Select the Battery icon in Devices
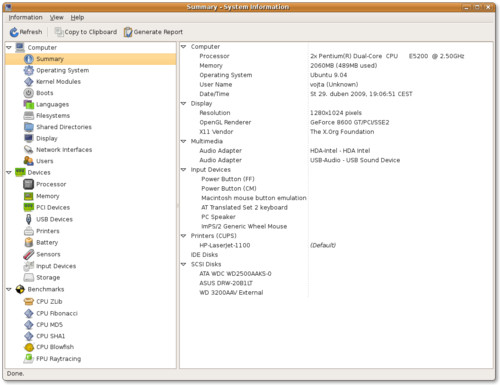Image resolution: width=500 pixels, height=385 pixels. [29, 242]
